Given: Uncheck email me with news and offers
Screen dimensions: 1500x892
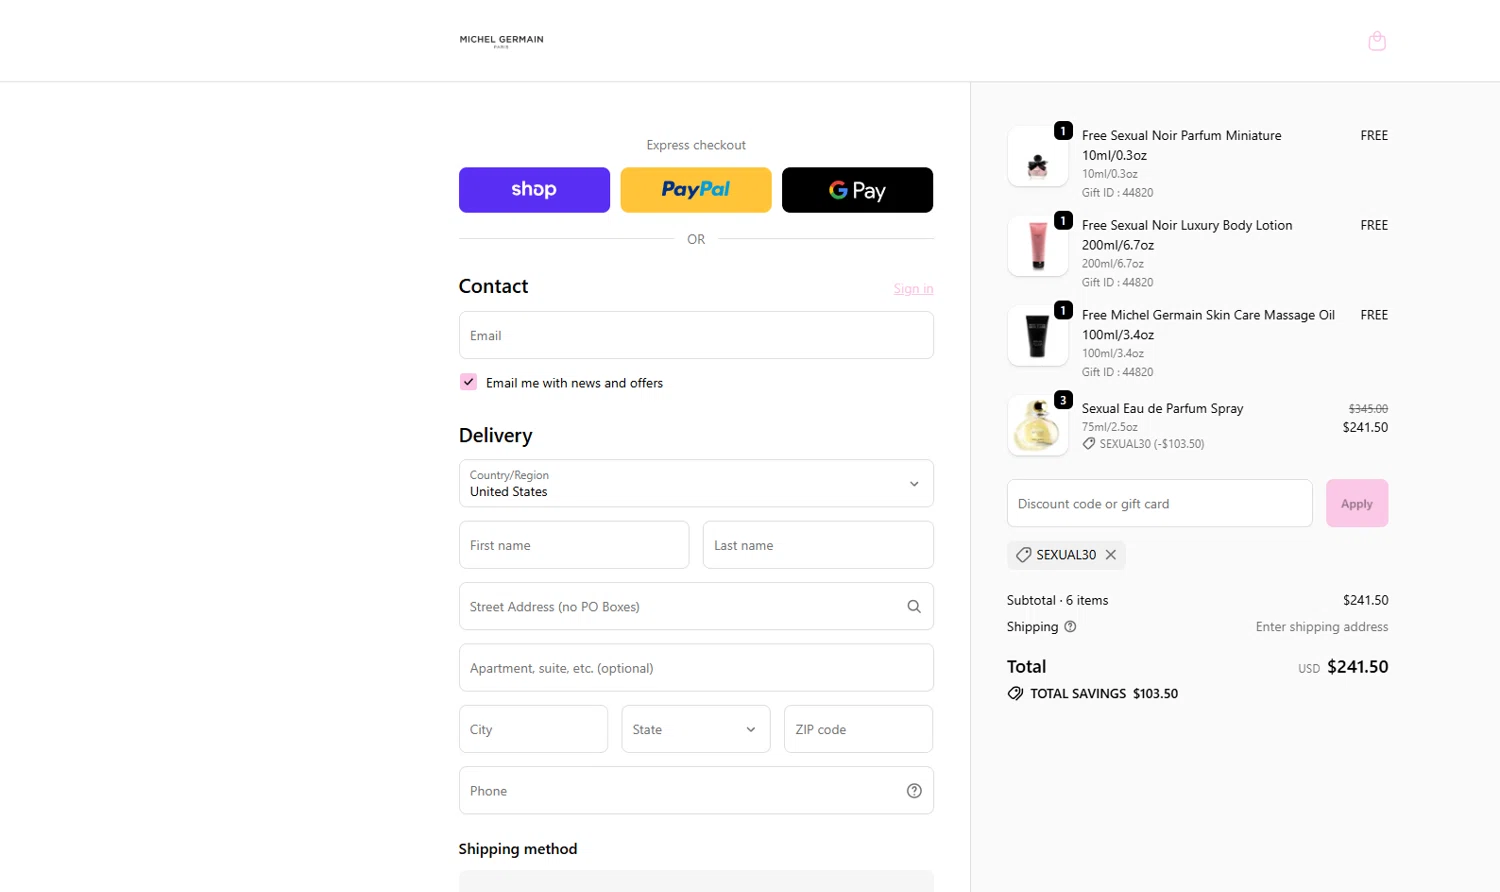Looking at the screenshot, I should 468,382.
